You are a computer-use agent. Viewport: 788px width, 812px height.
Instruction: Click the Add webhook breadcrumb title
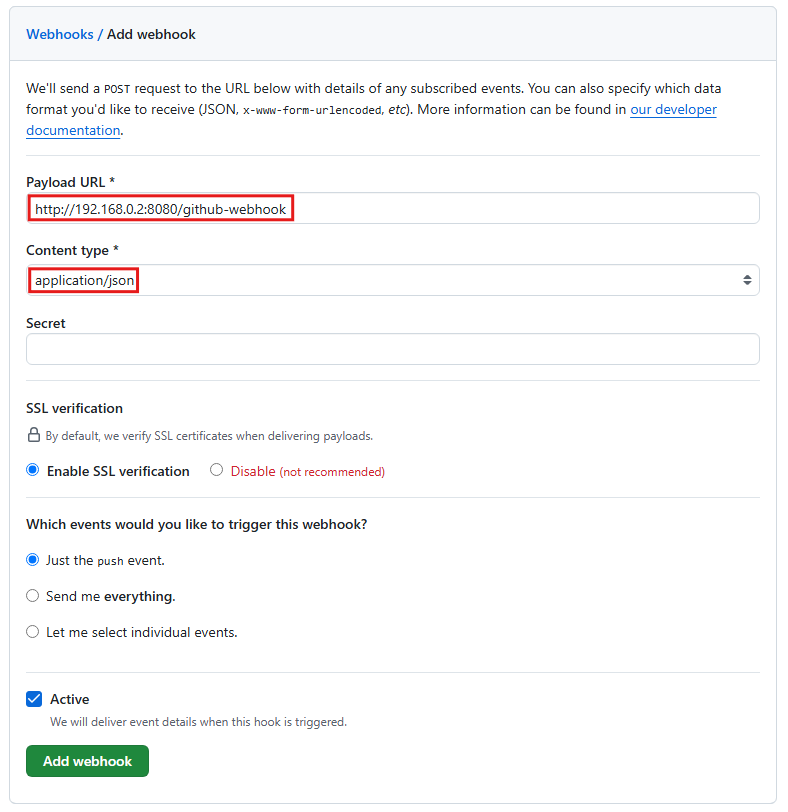pos(151,34)
